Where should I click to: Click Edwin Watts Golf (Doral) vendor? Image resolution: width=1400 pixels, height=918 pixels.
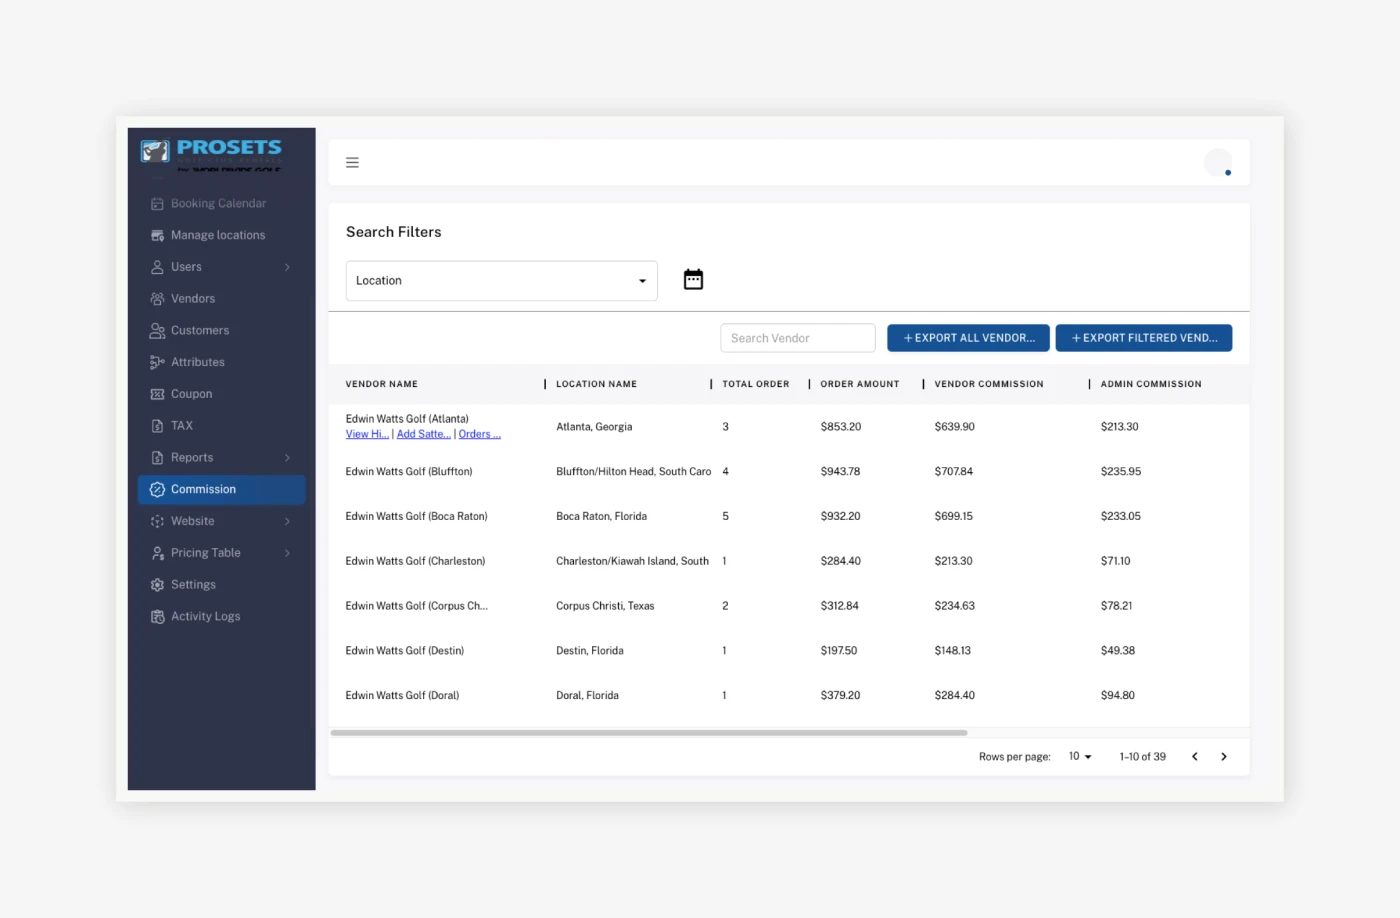403,696
